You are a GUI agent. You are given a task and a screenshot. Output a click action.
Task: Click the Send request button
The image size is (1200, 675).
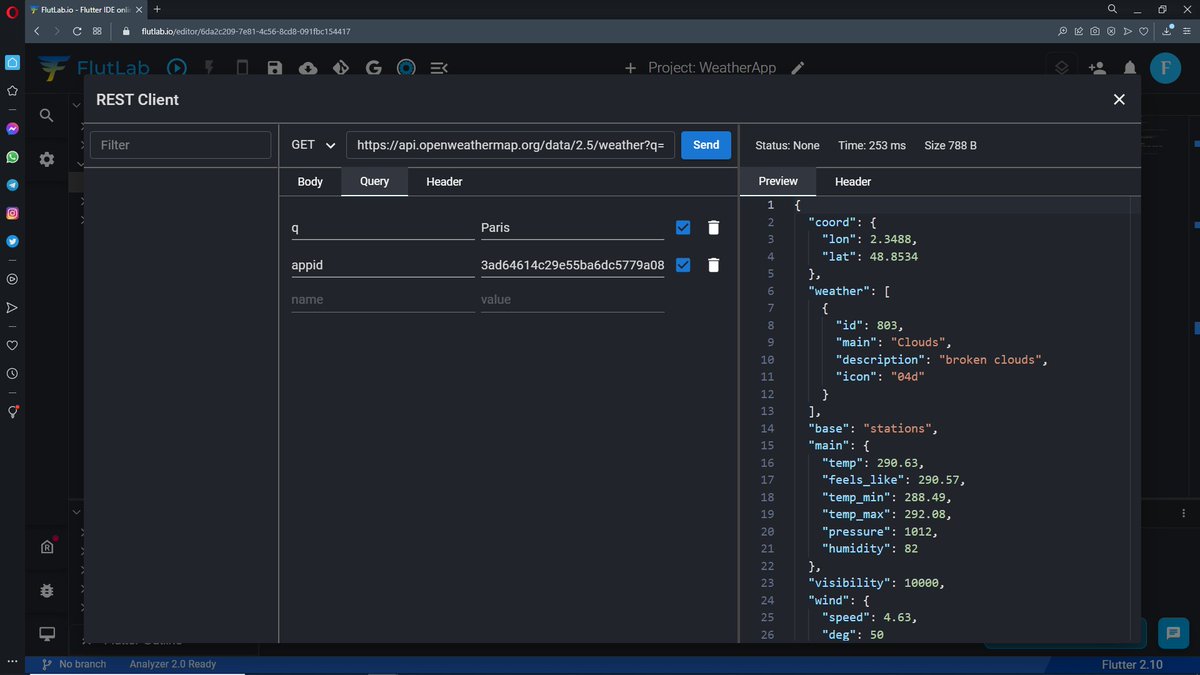pyautogui.click(x=706, y=145)
